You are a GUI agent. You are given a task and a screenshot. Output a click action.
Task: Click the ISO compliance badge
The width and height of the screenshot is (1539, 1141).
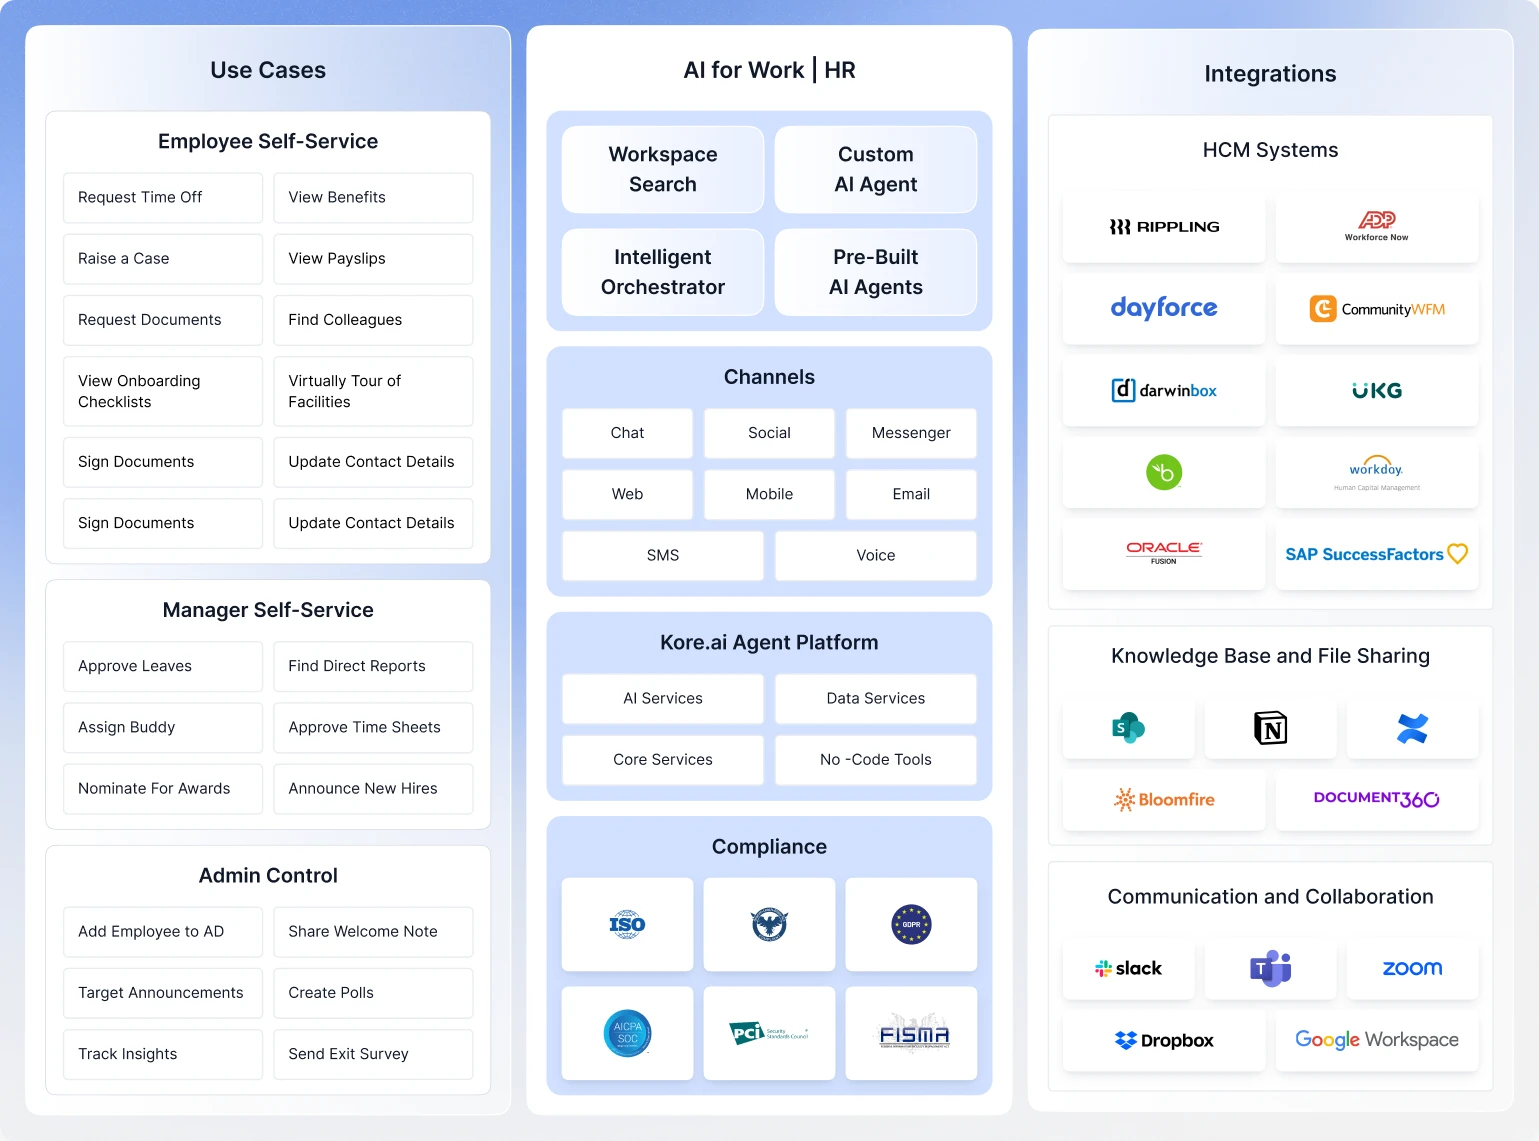[x=627, y=925]
